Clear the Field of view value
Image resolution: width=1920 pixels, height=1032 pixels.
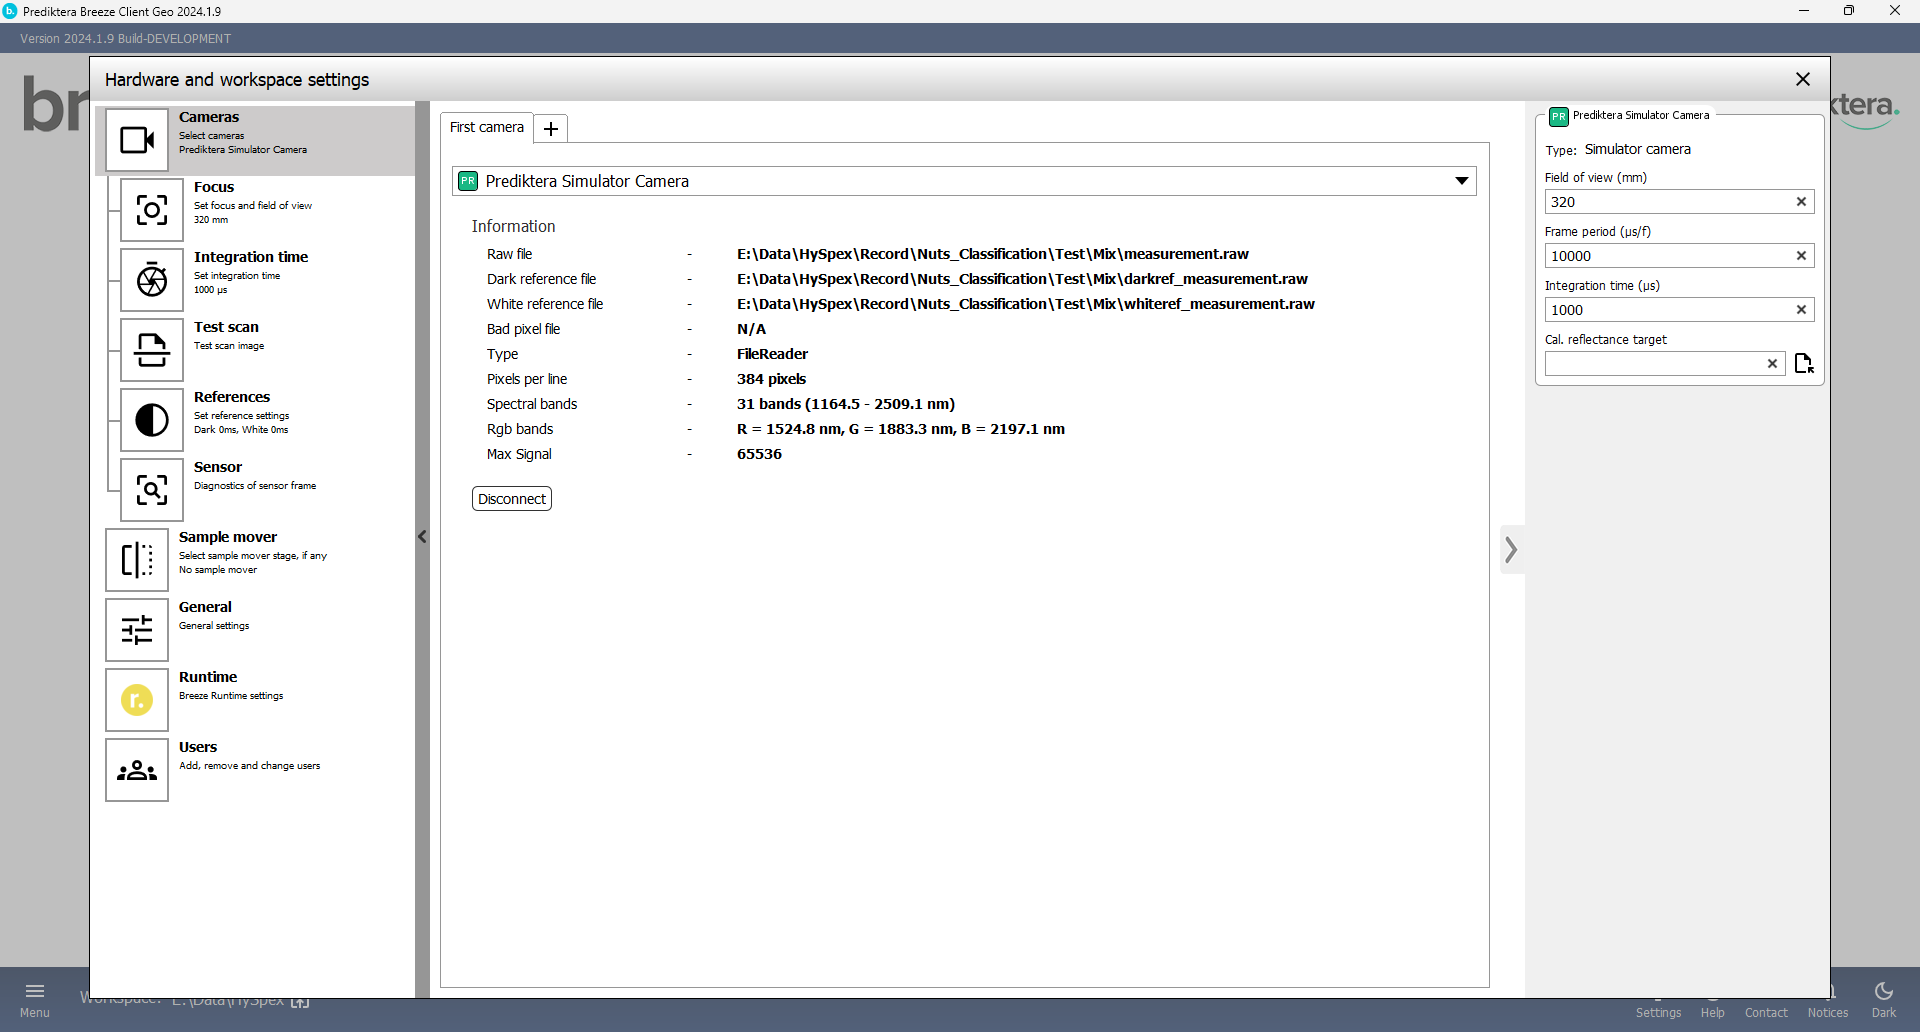pos(1801,202)
